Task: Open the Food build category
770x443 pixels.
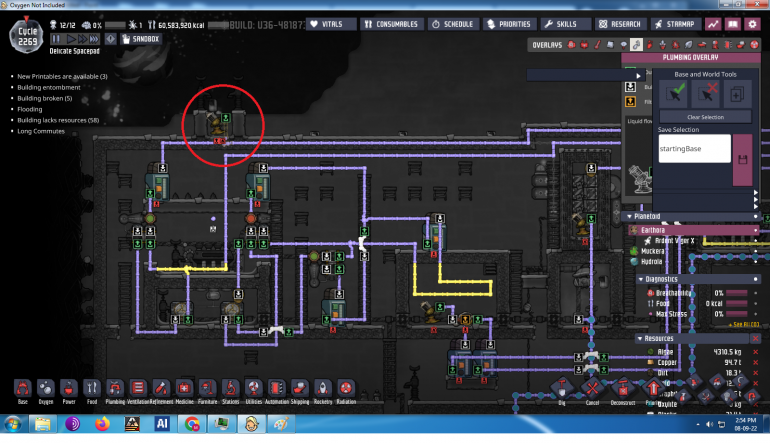Action: click(92, 388)
